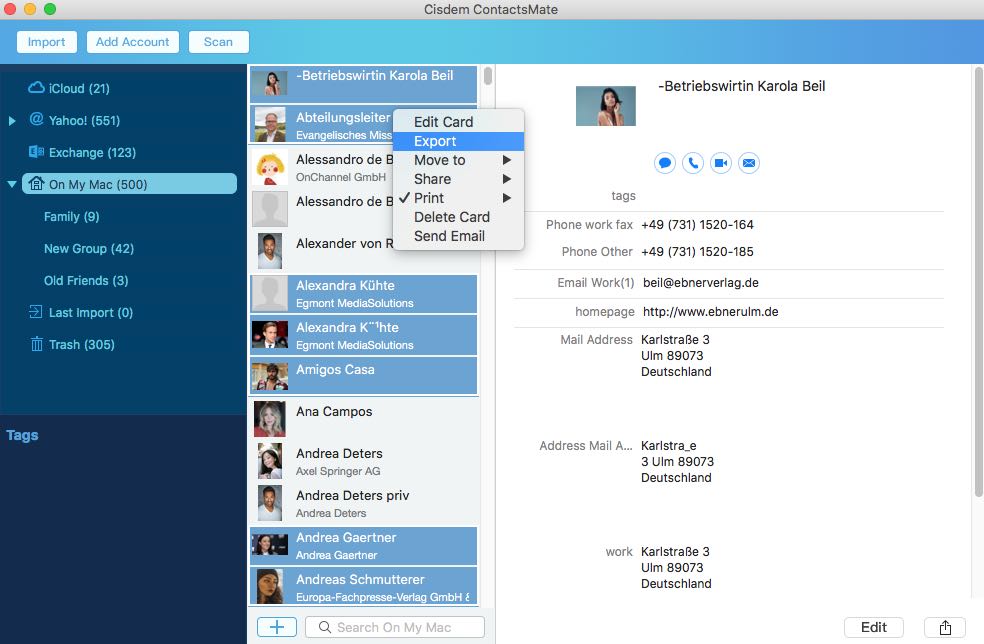The width and height of the screenshot is (984, 644).
Task: Click the Tags heading in sidebar
Action: pos(22,435)
